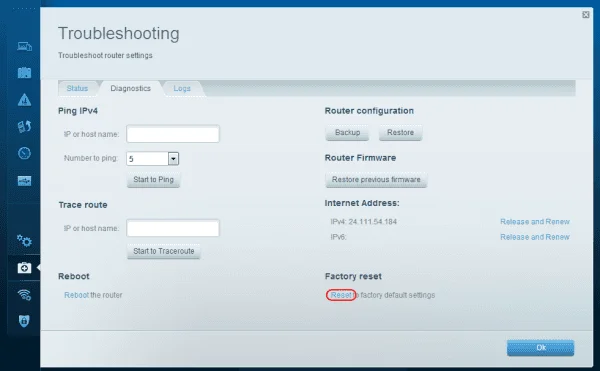Open Wireless settings Wi-Fi icon
Viewport: 600px width, 371px height.
tap(24, 295)
